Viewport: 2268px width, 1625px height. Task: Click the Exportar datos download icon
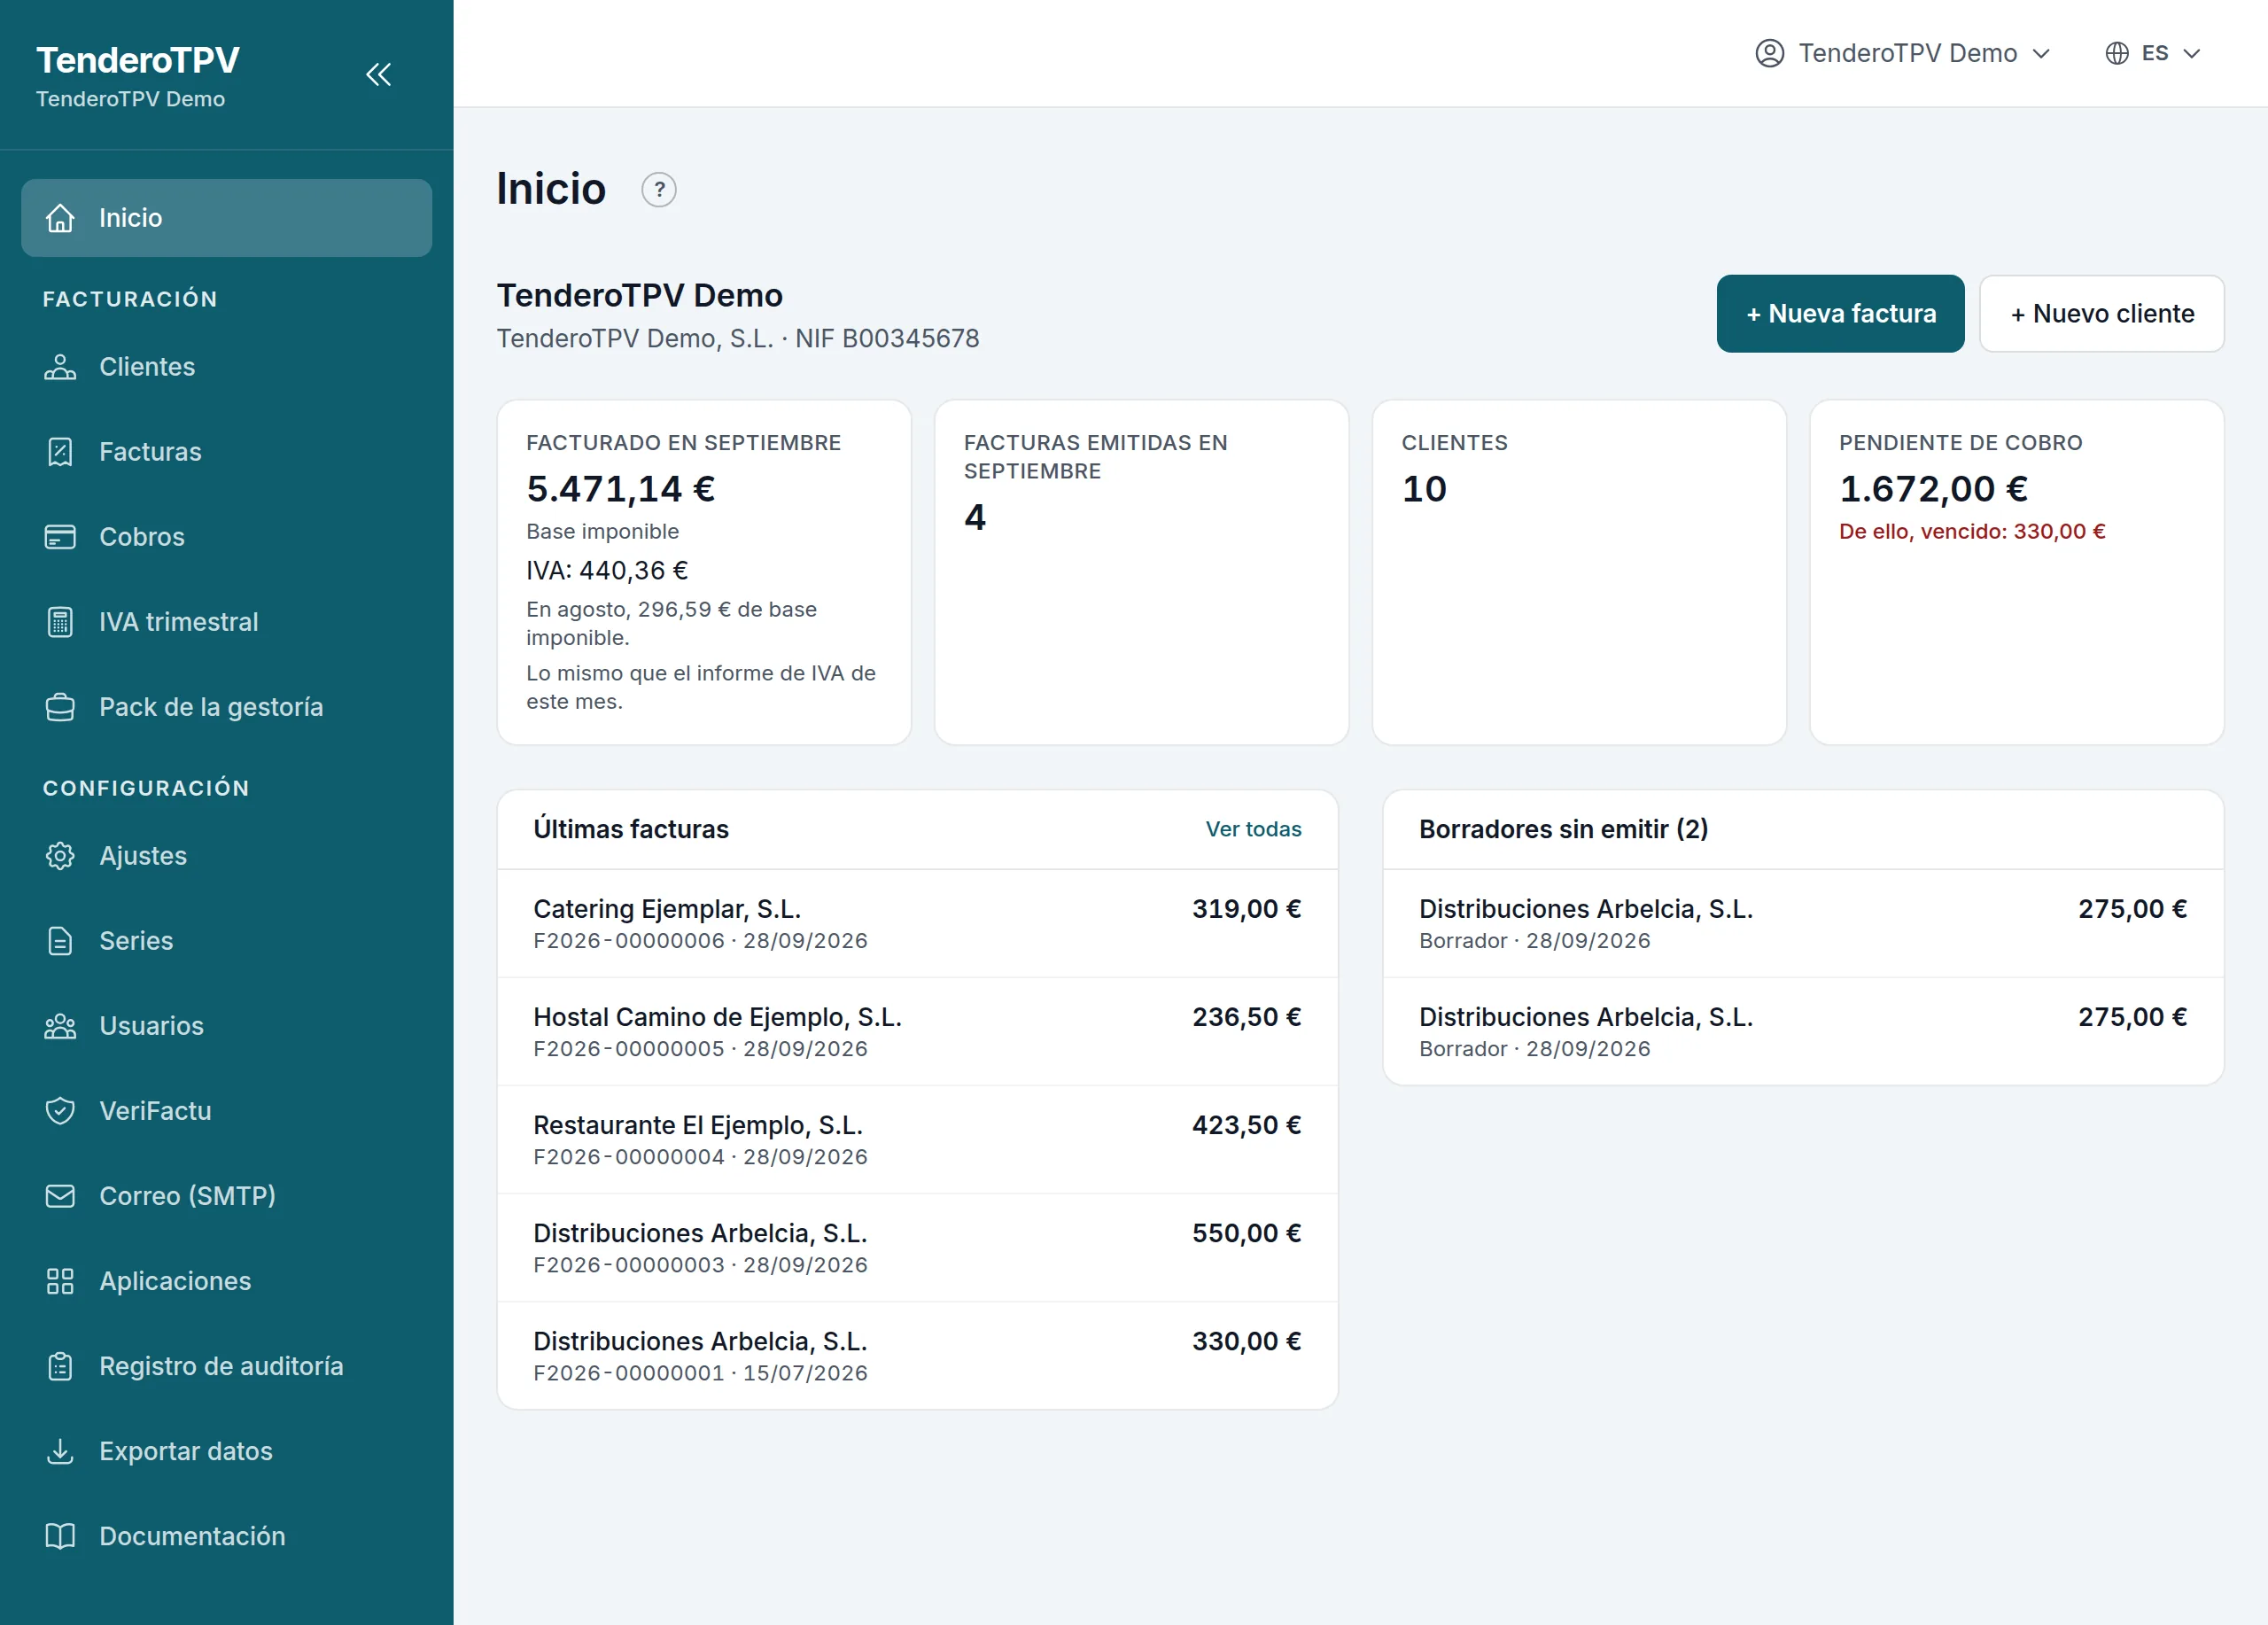coord(60,1451)
